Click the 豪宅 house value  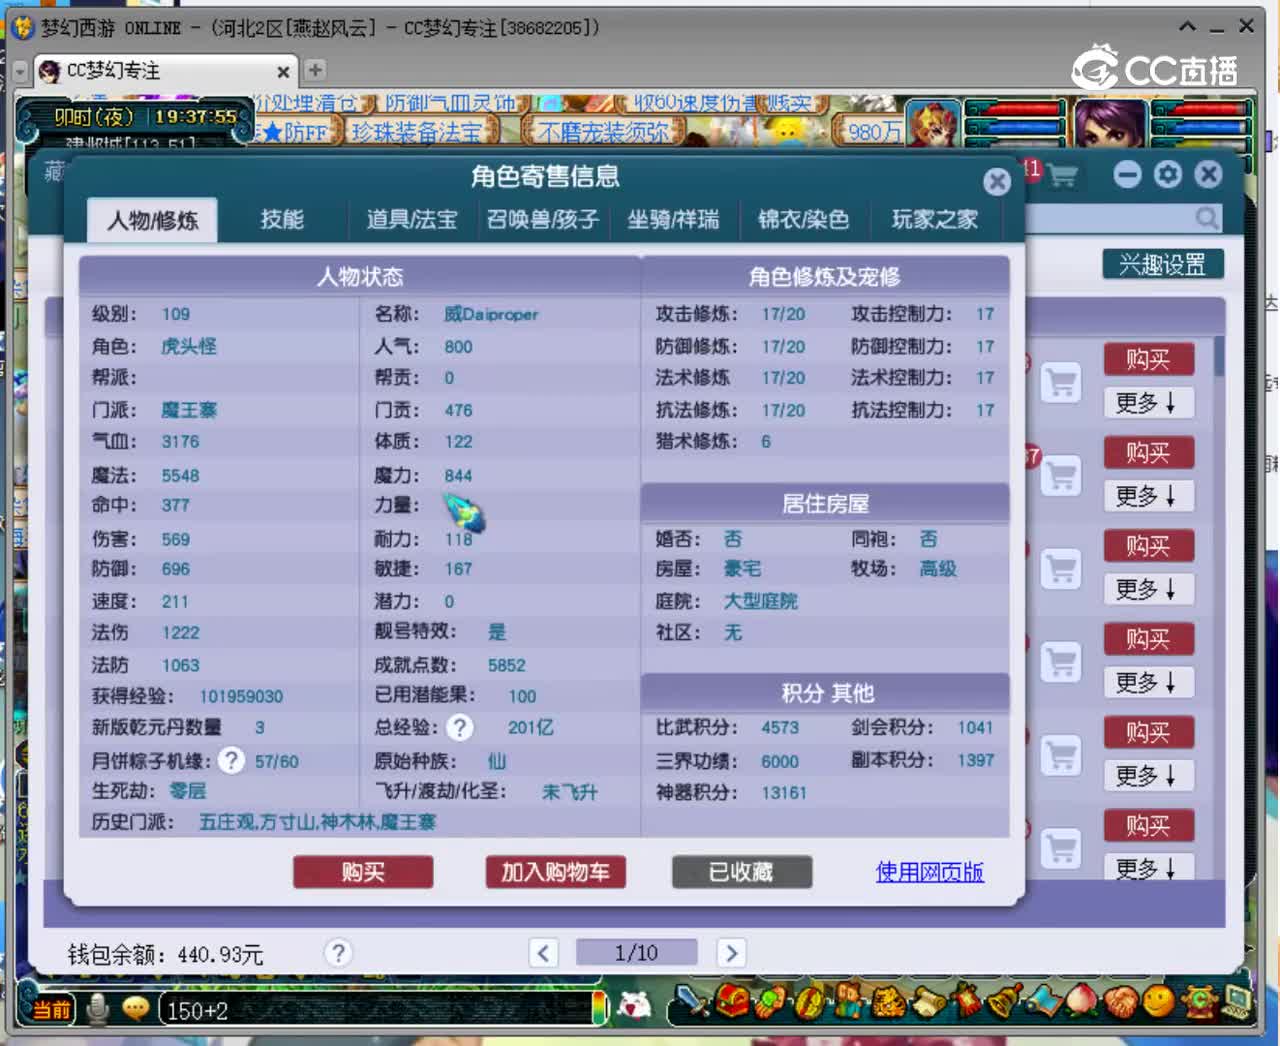(x=742, y=569)
